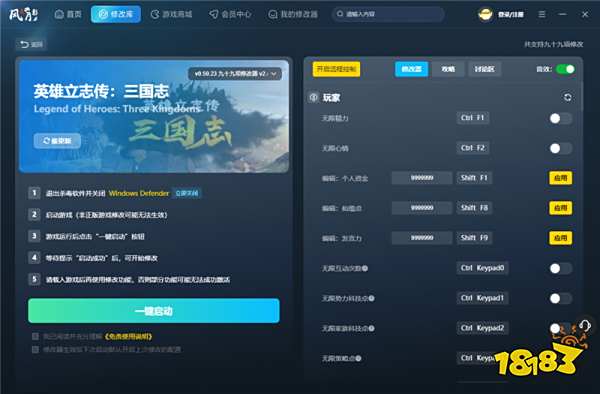
Task: Enable the Ctrl Keypad1 cheat switch
Action: point(560,298)
